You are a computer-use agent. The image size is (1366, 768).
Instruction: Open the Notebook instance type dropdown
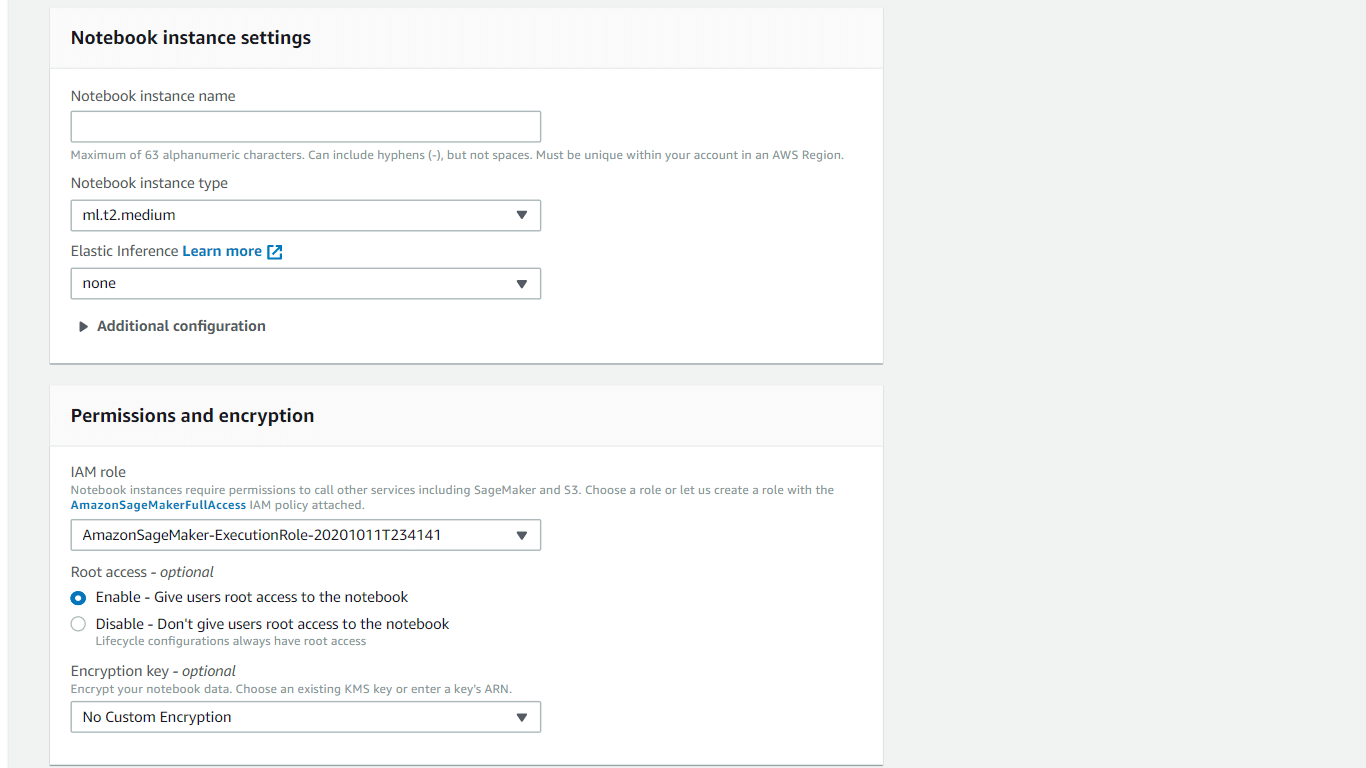coord(305,215)
